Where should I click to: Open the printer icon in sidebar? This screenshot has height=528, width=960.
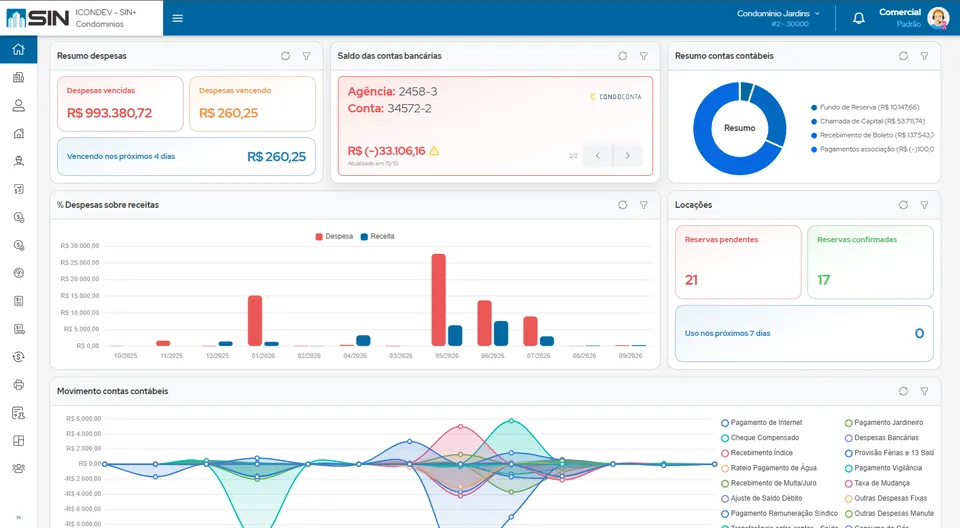tap(18, 385)
